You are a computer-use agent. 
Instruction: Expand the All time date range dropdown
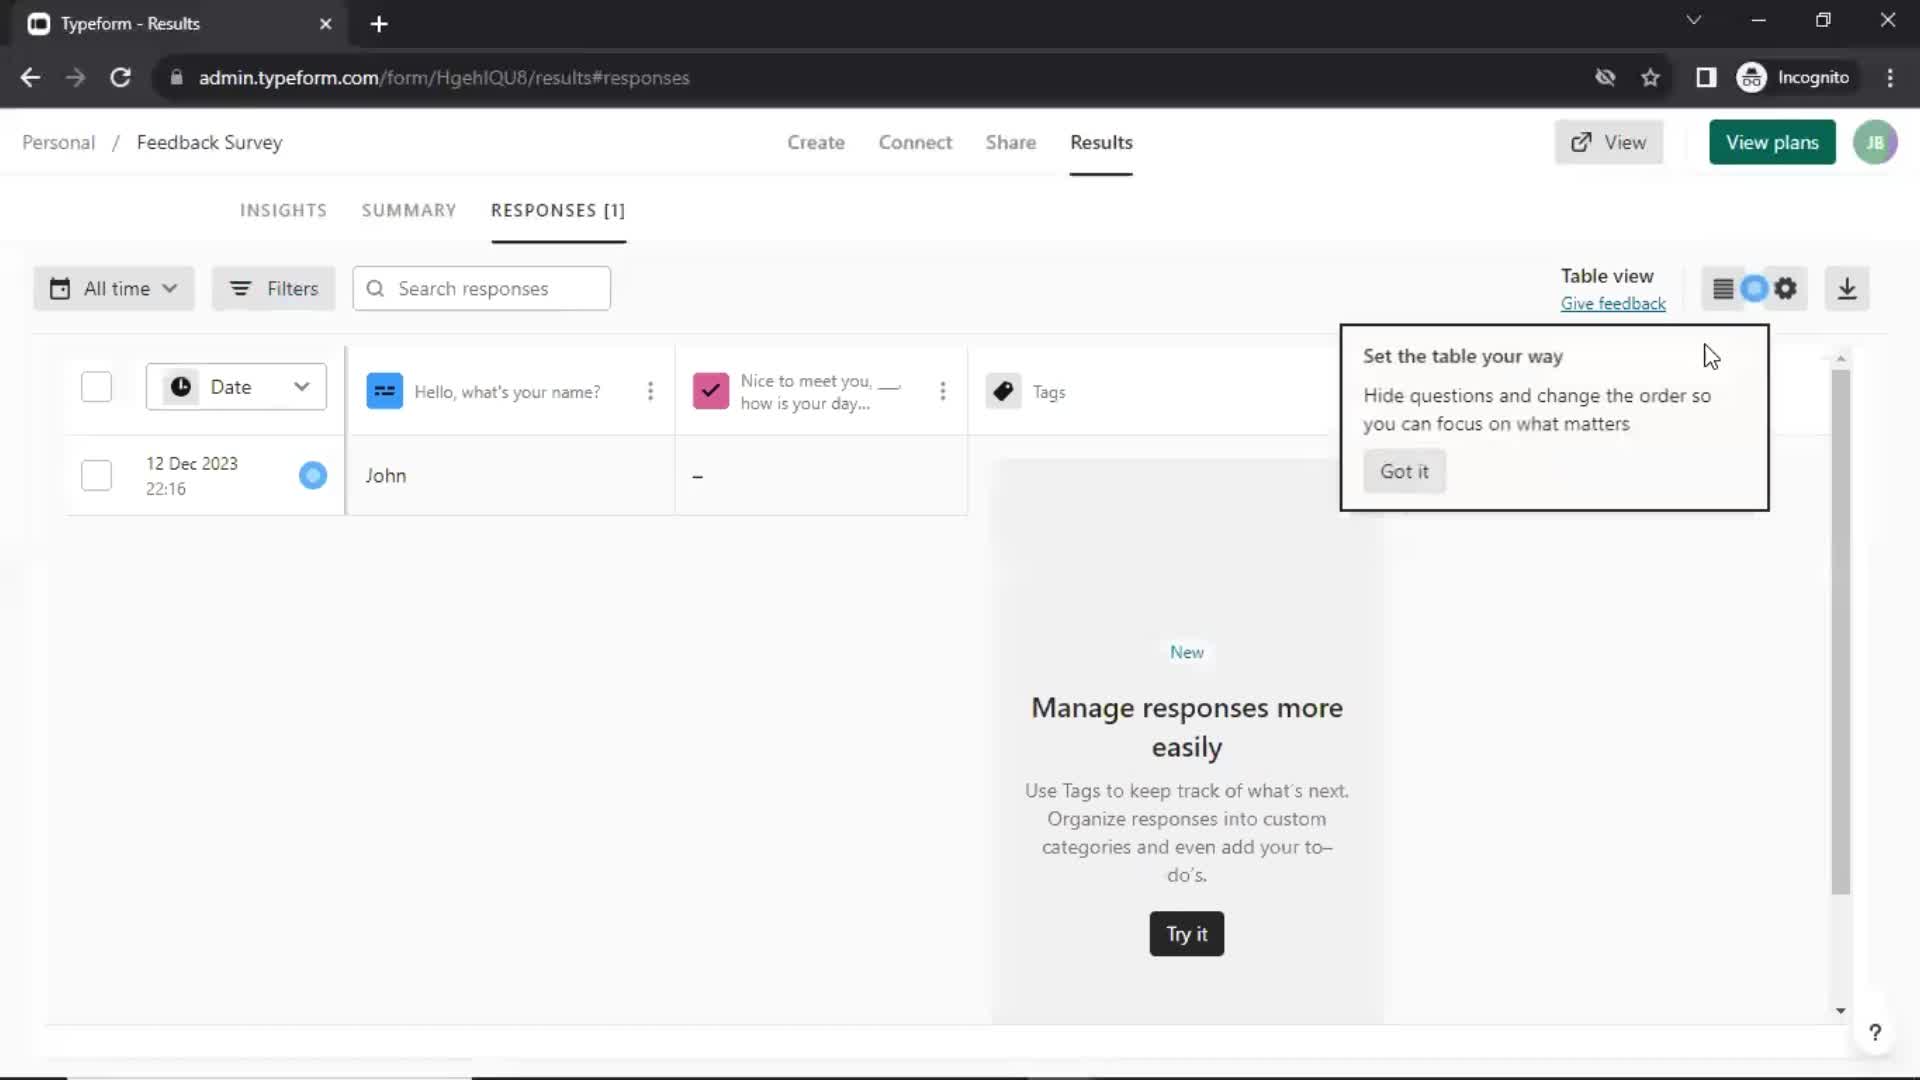click(x=114, y=289)
